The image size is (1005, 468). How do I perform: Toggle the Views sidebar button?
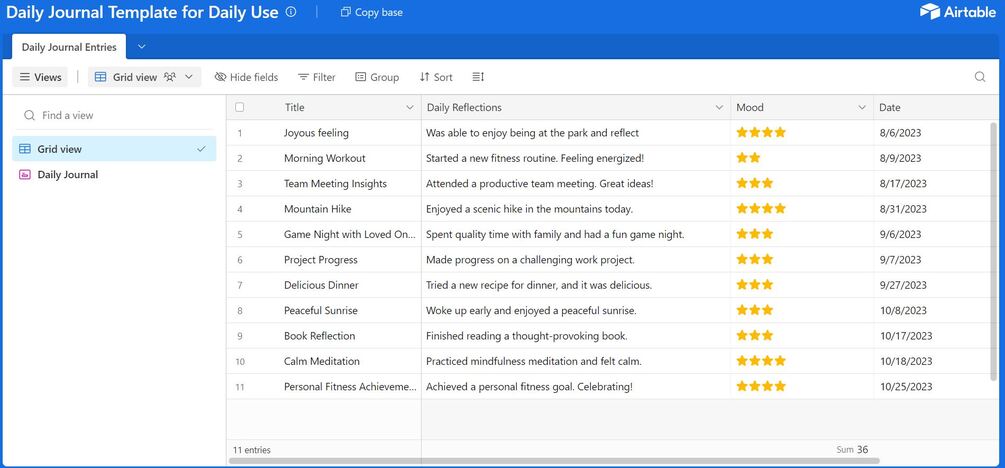pos(40,77)
